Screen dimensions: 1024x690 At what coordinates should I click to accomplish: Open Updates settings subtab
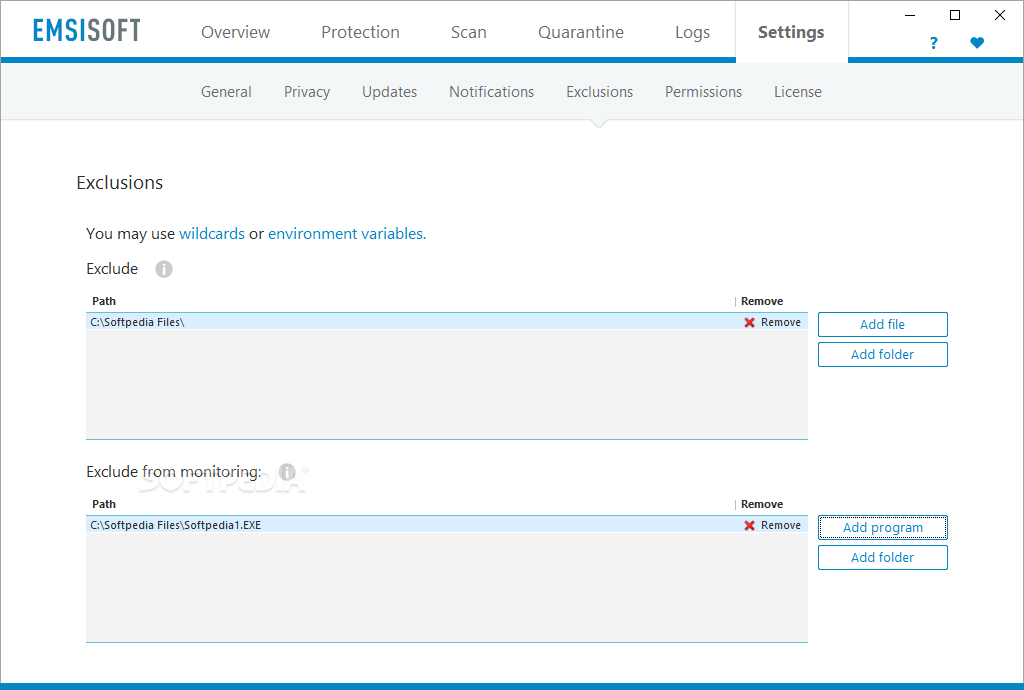coord(389,92)
